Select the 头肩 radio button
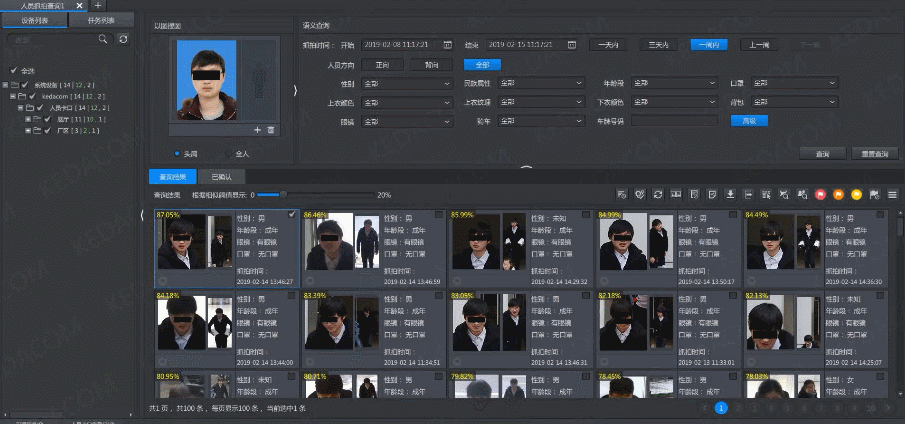 pos(177,154)
